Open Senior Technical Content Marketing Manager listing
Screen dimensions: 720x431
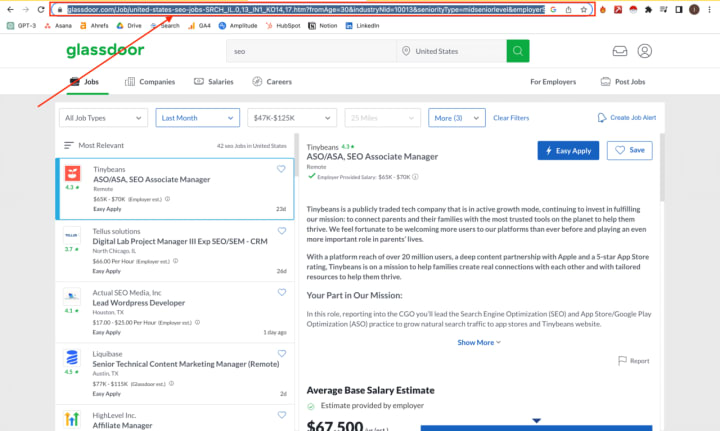(x=186, y=364)
